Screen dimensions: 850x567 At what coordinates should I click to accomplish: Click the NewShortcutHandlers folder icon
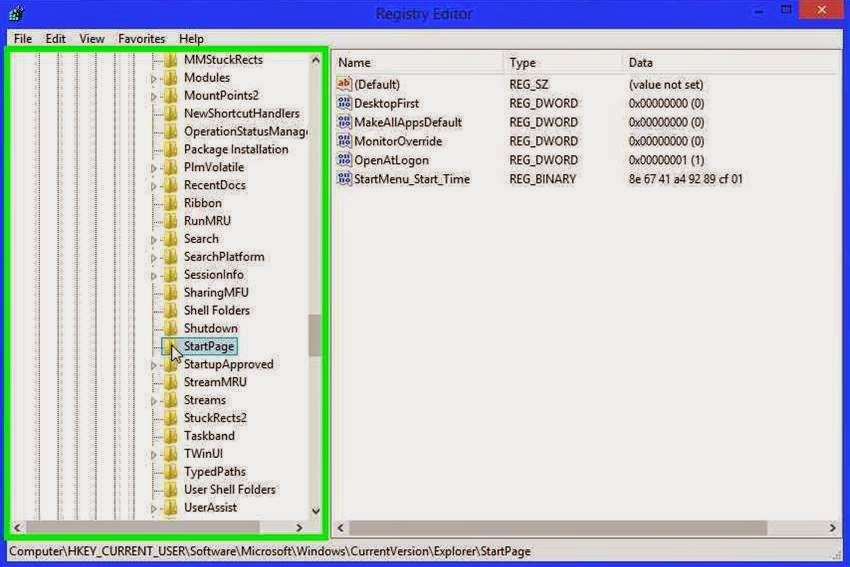(171, 113)
